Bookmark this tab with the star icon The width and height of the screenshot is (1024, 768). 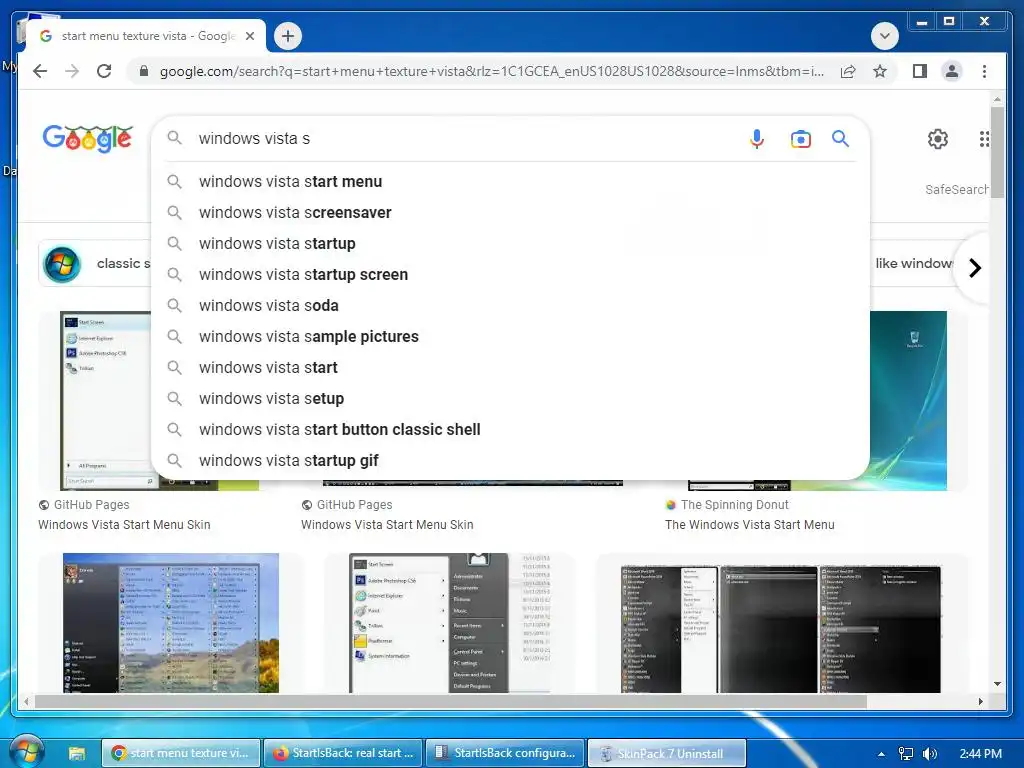click(x=880, y=71)
